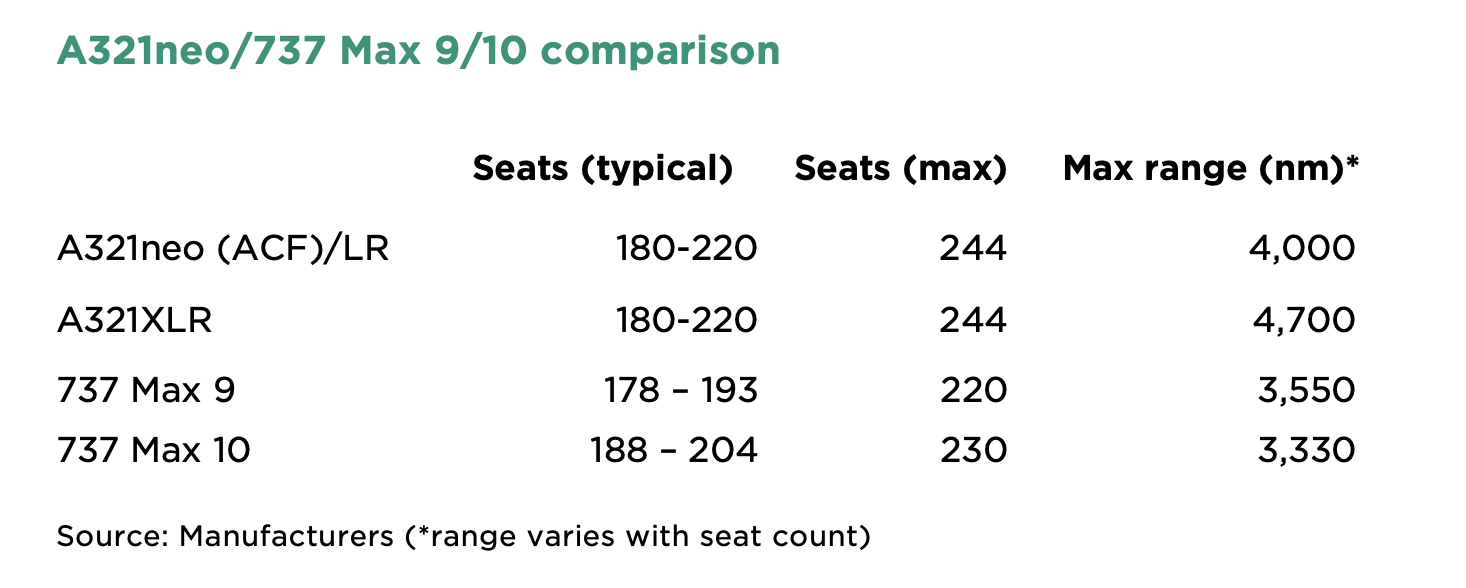1466x588 pixels.
Task: Click A321XLR's 244 max seats value
Action: coord(973,320)
